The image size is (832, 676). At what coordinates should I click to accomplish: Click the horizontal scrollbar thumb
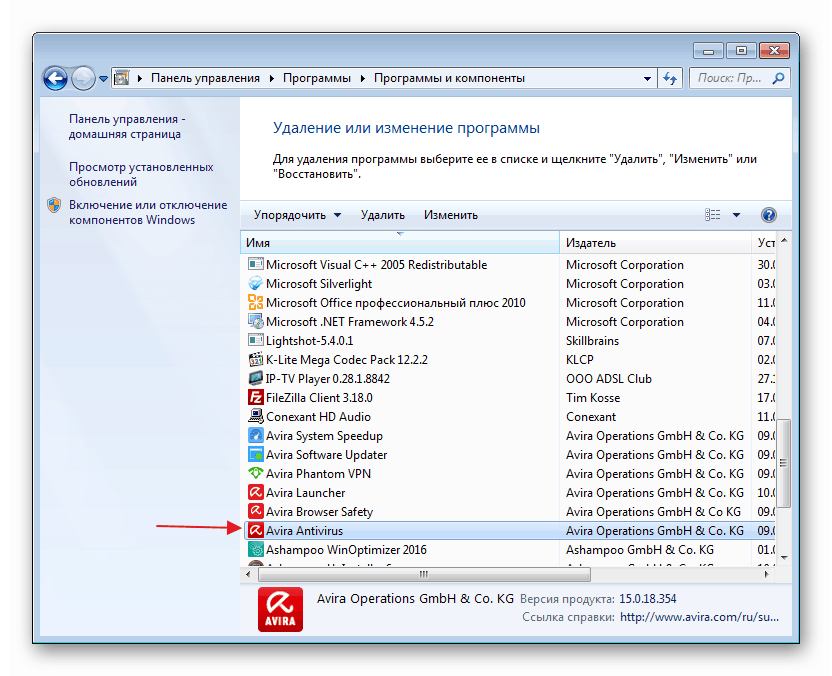pos(424,574)
